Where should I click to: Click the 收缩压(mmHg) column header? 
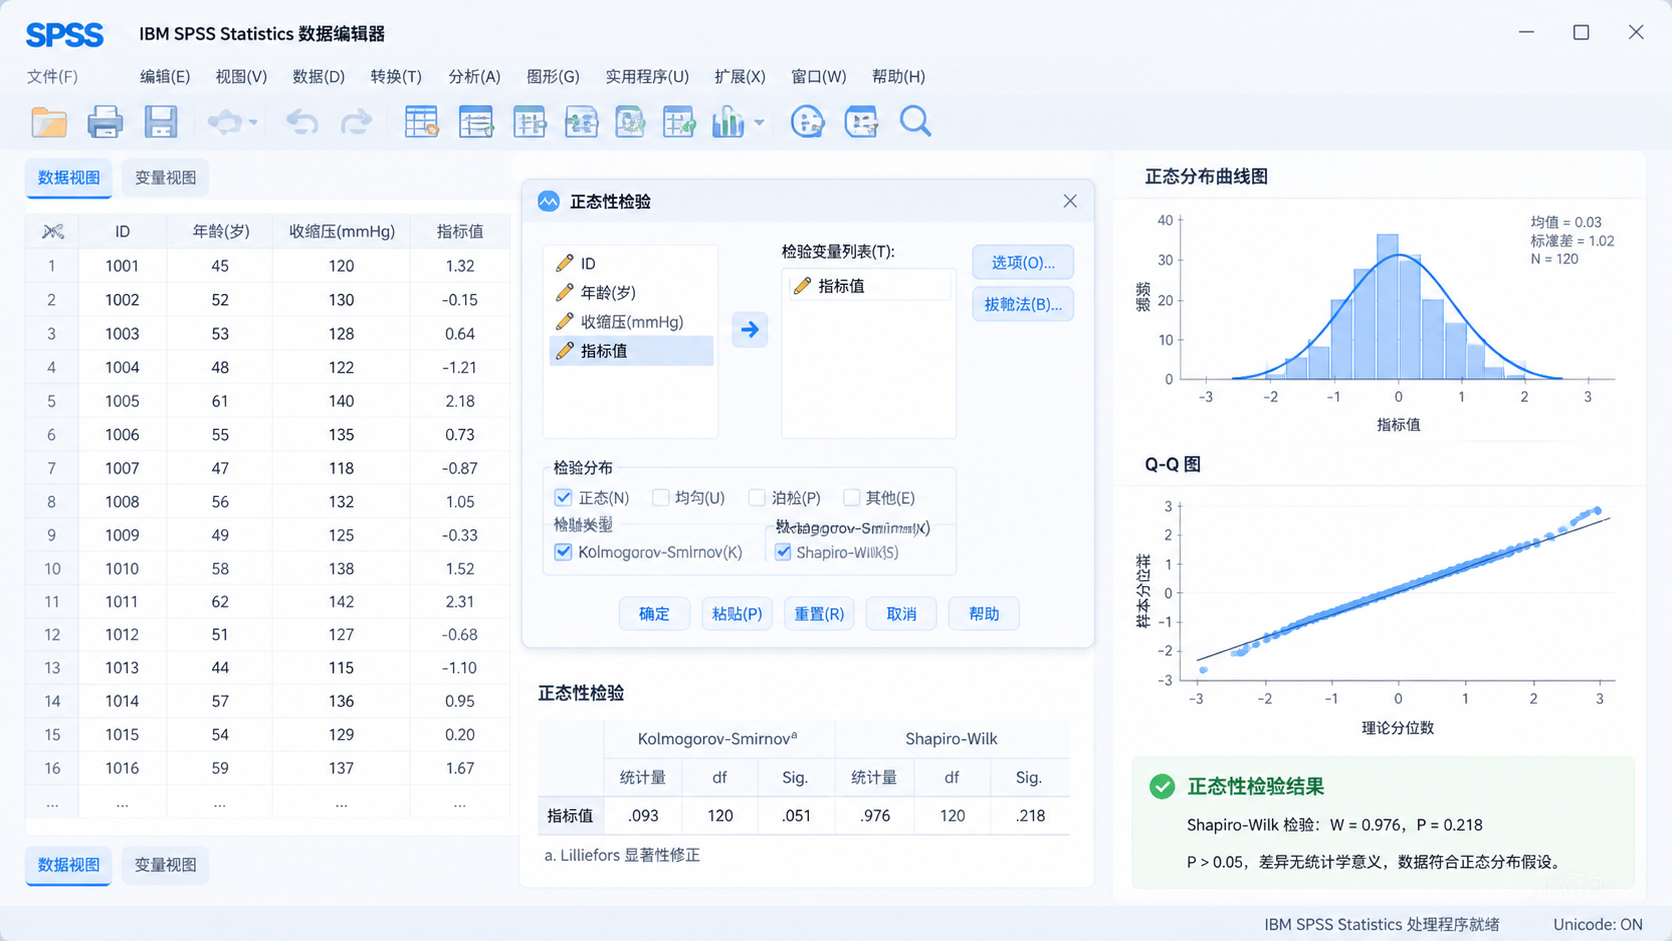pyautogui.click(x=341, y=232)
